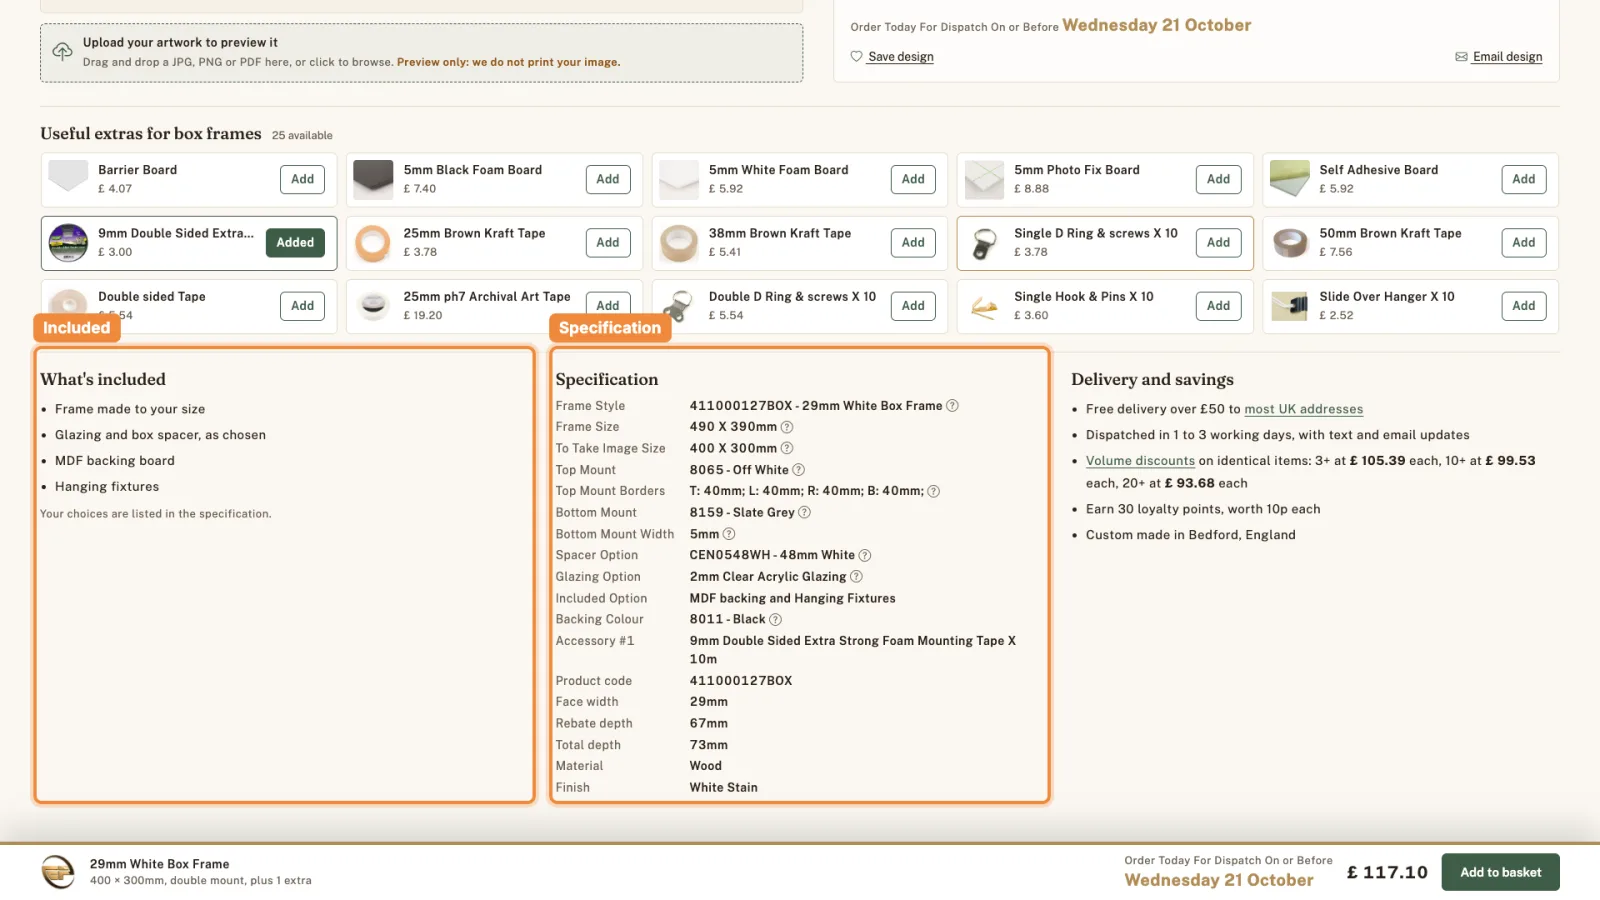Click the Slide Over Hanger product image
Image resolution: width=1600 pixels, height=900 pixels.
click(1289, 306)
